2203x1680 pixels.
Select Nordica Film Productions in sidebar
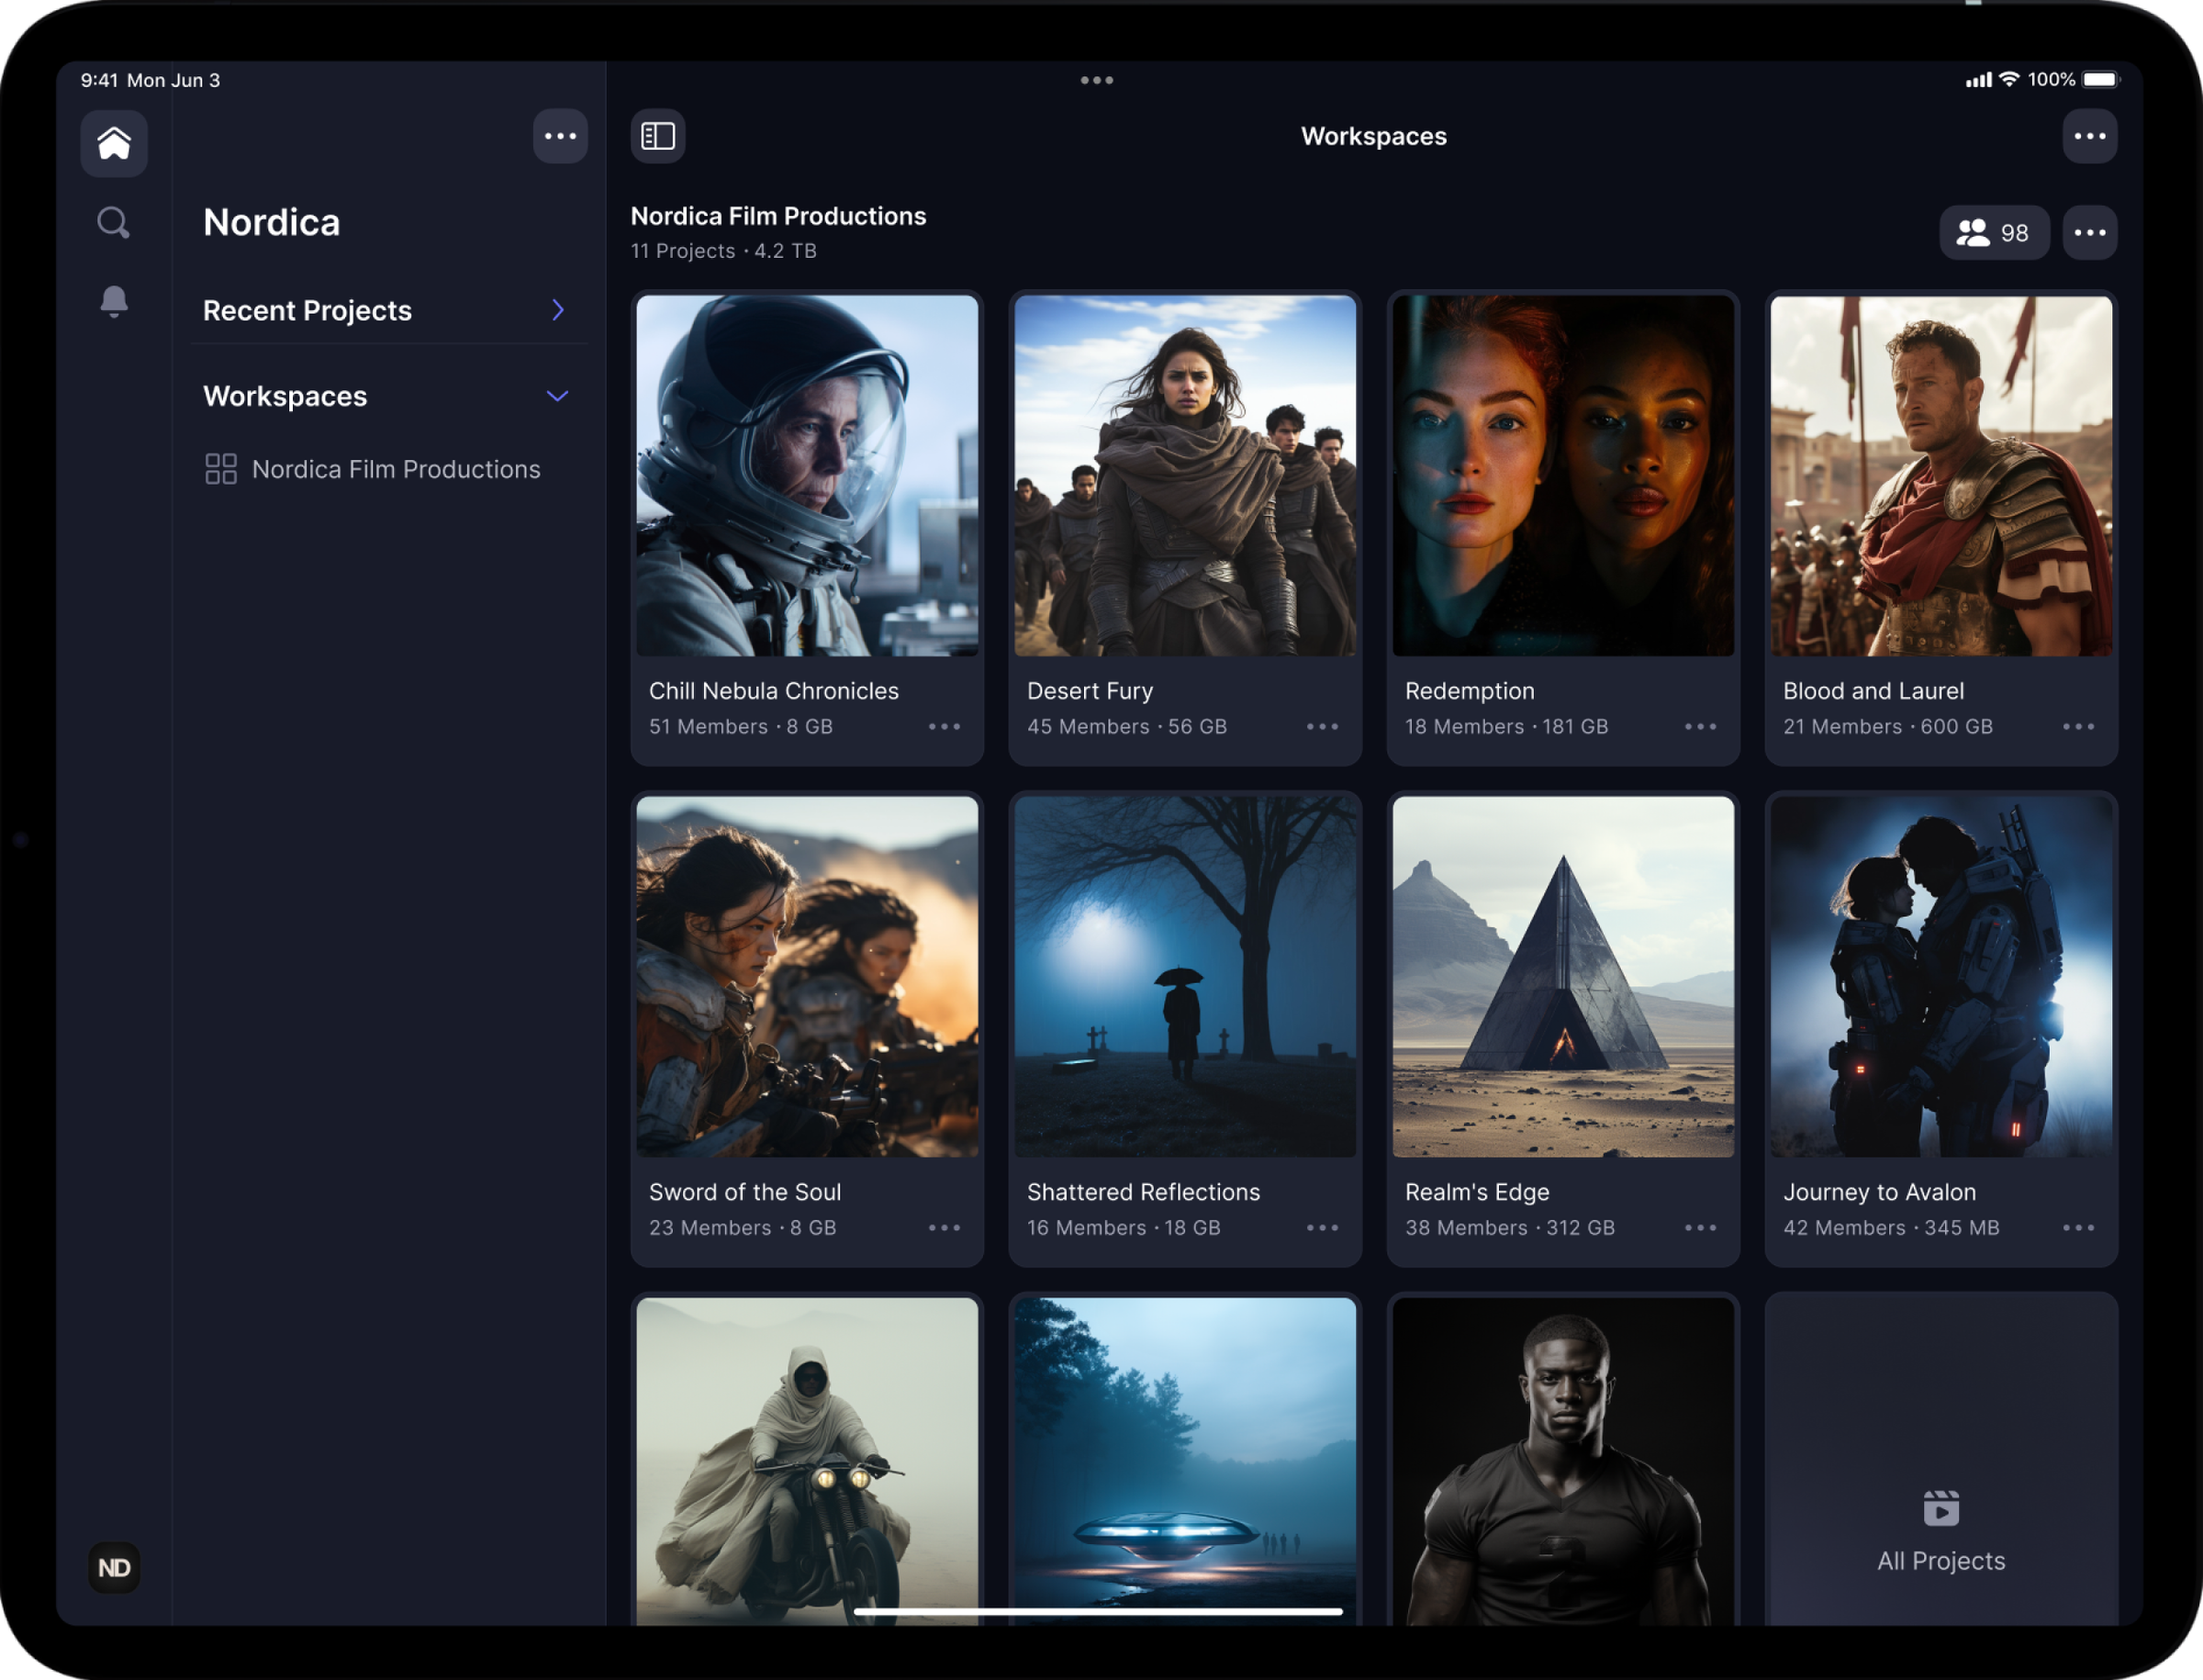click(395, 469)
